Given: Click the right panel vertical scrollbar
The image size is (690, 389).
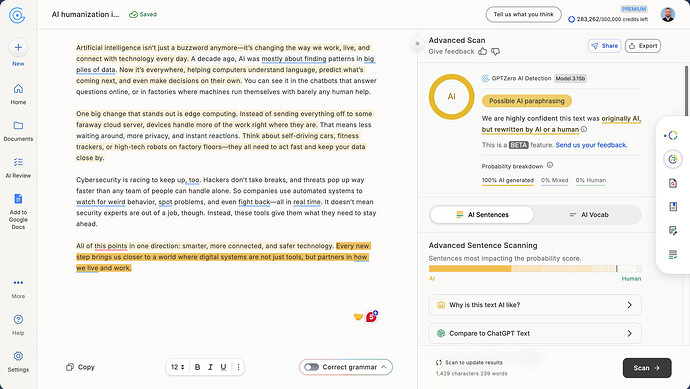Looking at the screenshot, I should coord(686,91).
